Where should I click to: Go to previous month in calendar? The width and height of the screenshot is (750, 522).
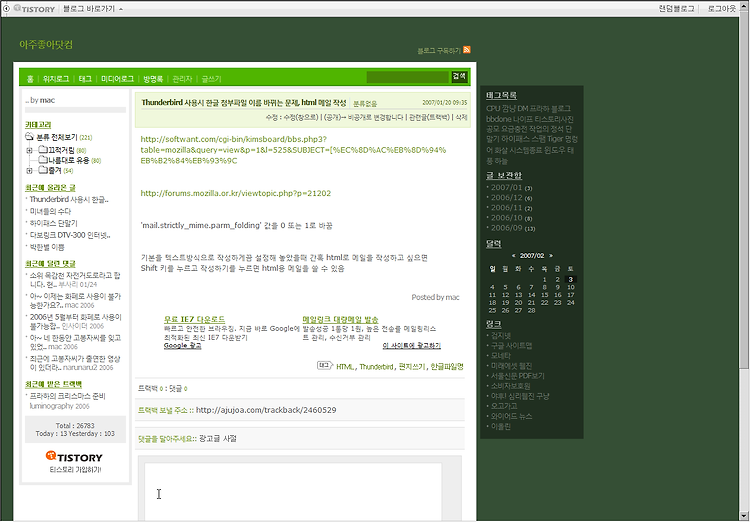coord(513,255)
